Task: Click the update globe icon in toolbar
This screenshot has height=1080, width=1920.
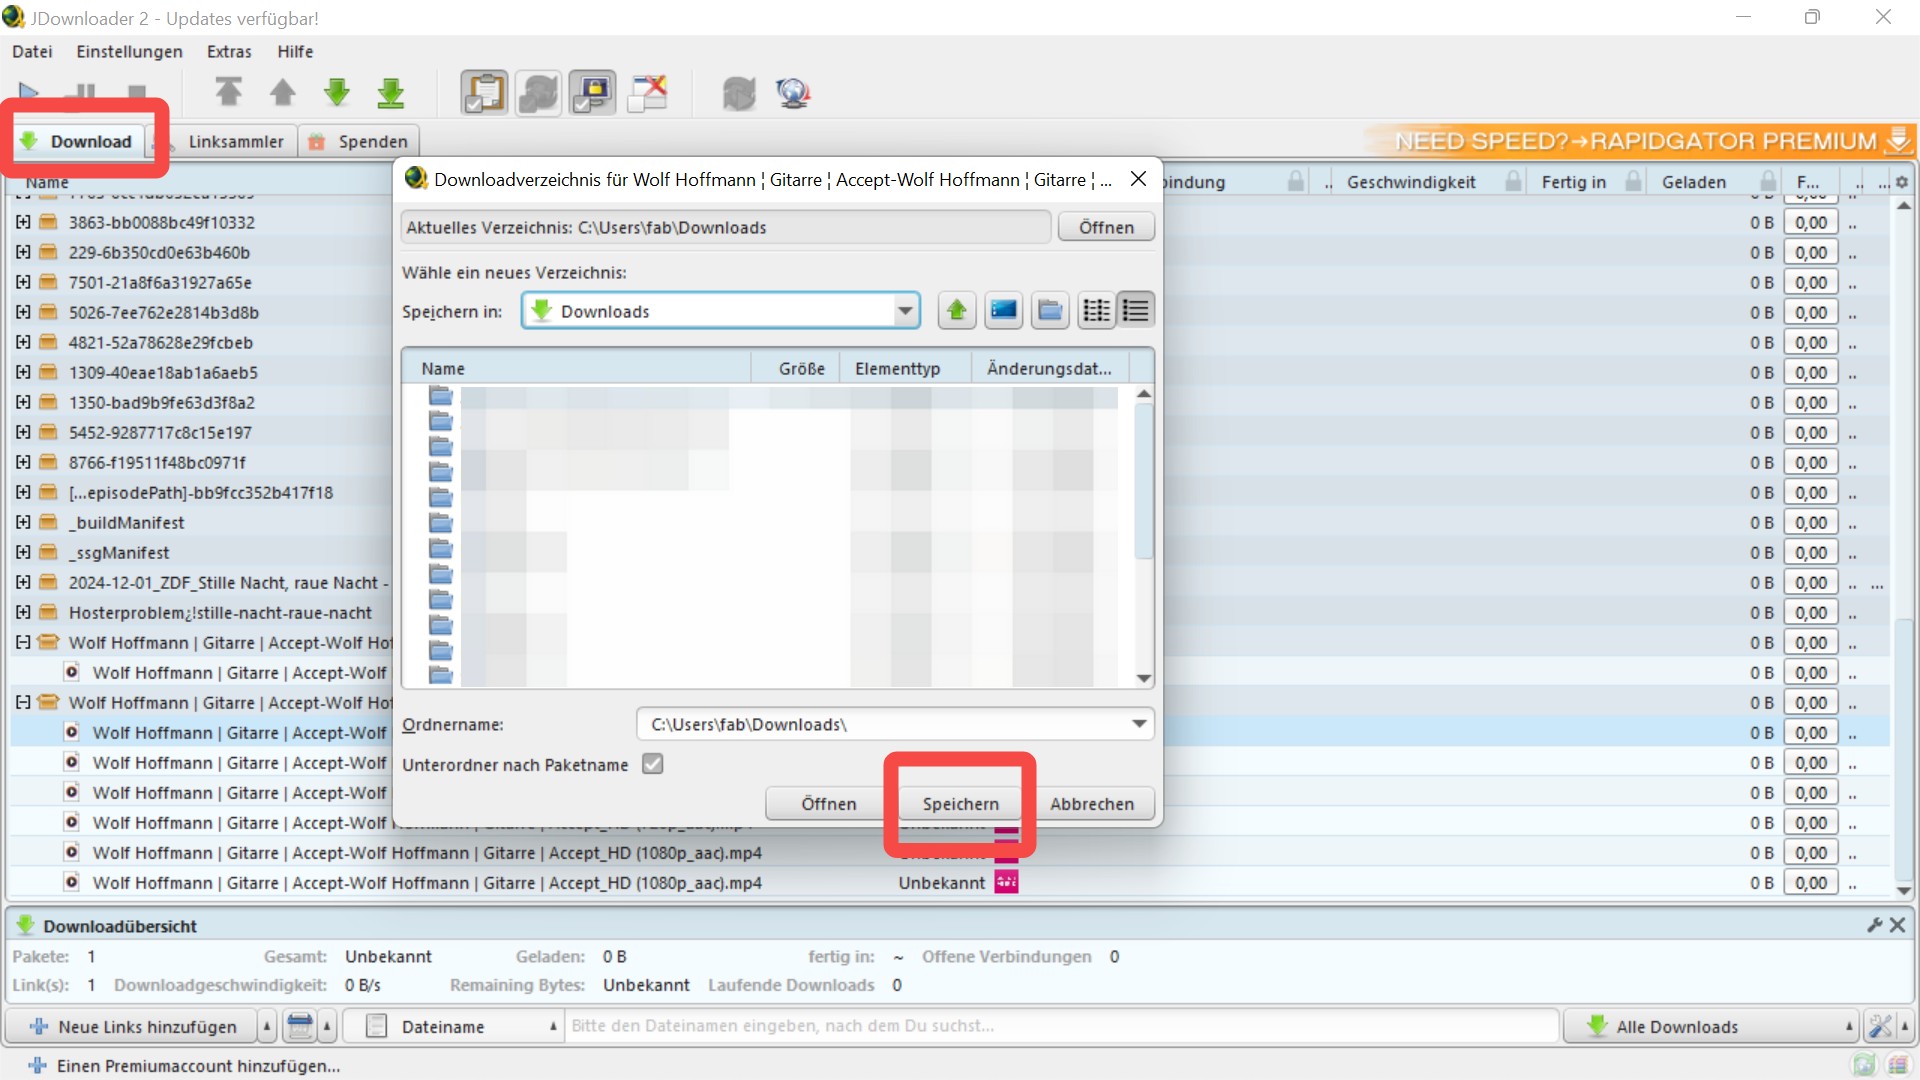Action: click(x=793, y=93)
